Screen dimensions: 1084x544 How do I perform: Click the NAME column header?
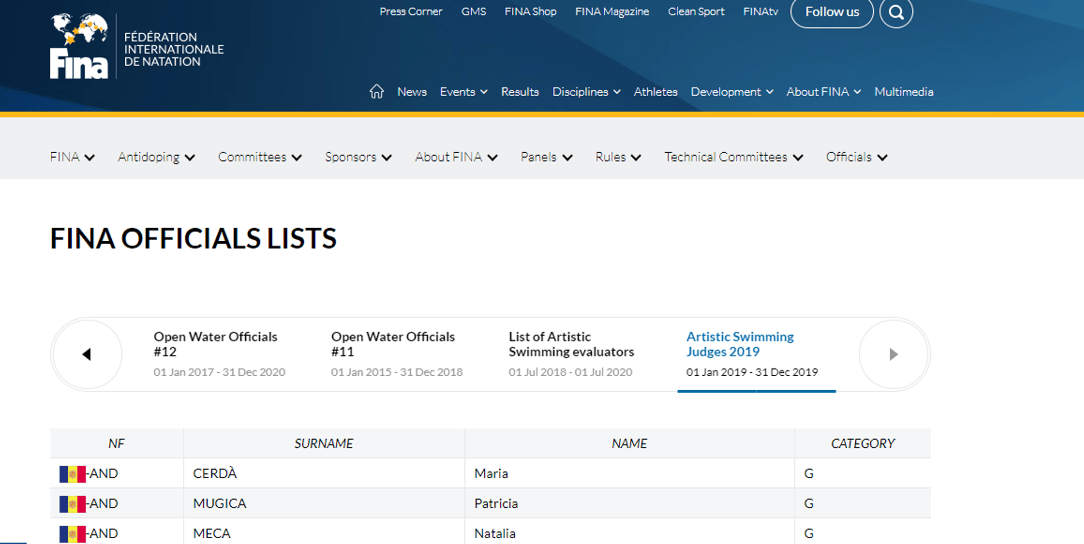click(x=629, y=443)
